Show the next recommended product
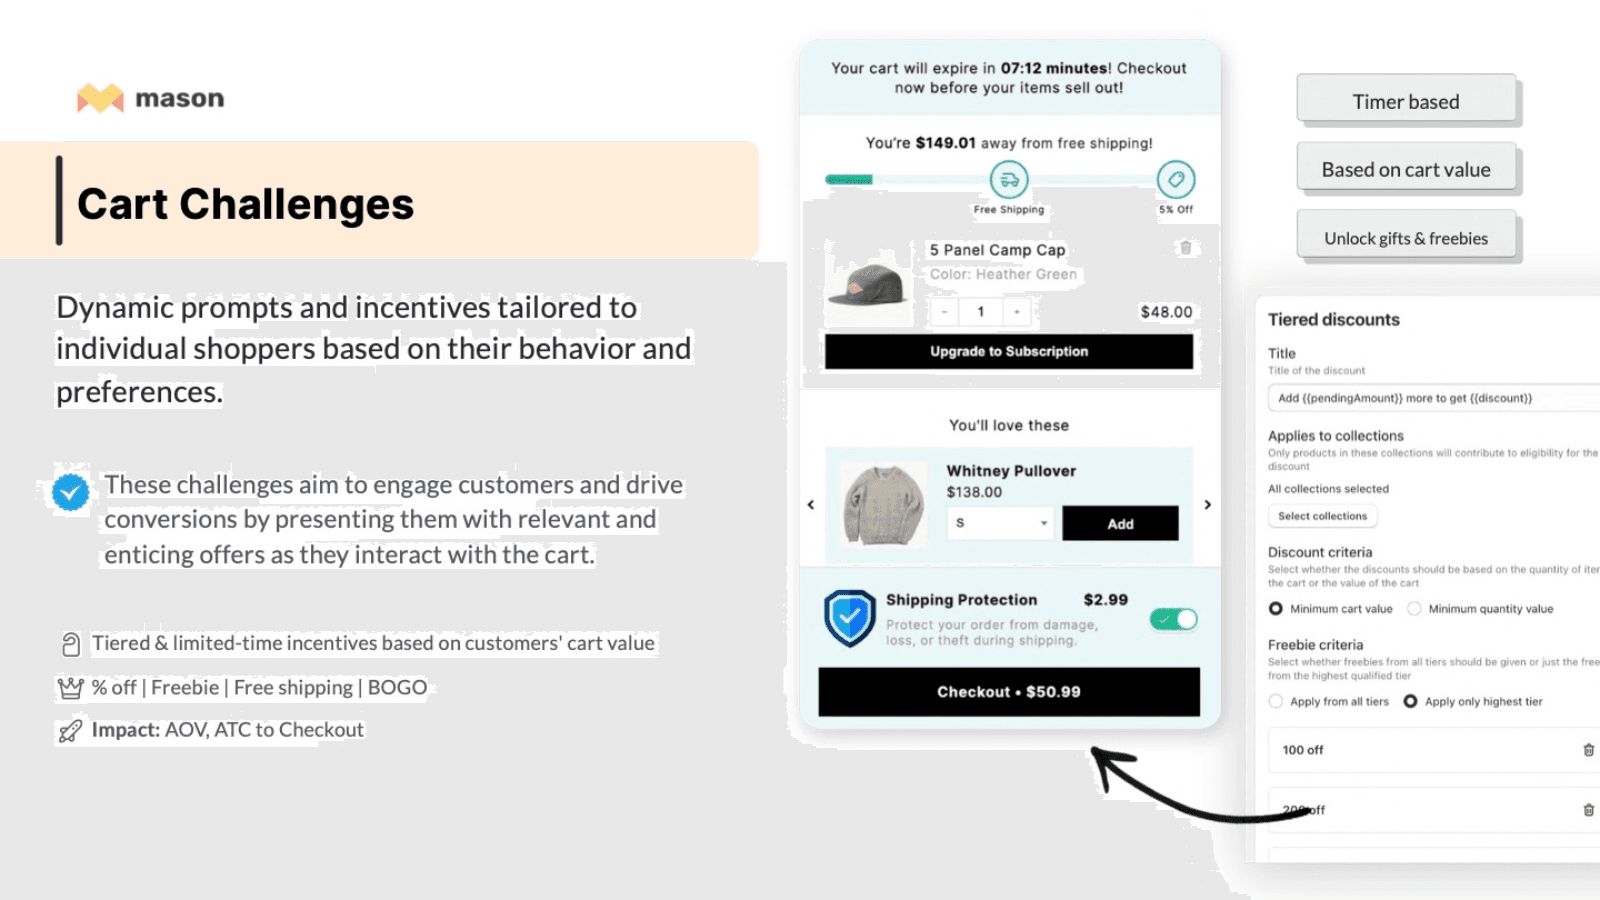Viewport: 1600px width, 900px height. [x=1207, y=505]
